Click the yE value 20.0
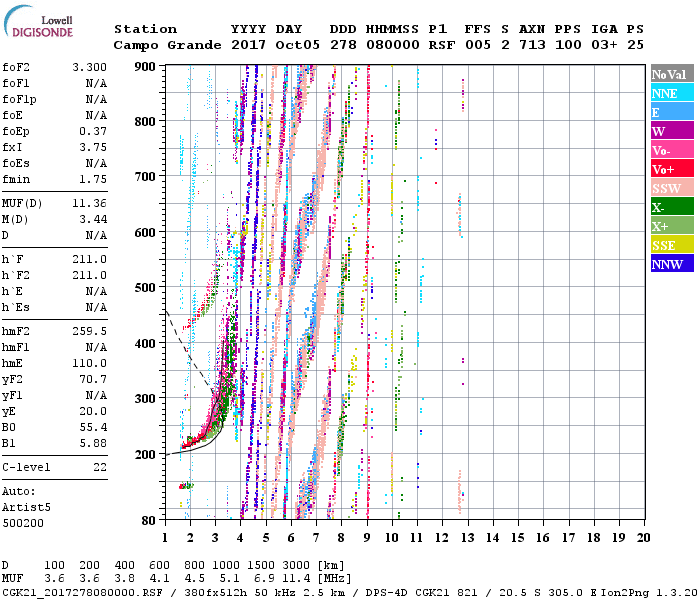The height and width of the screenshot is (600, 700). click(93, 412)
